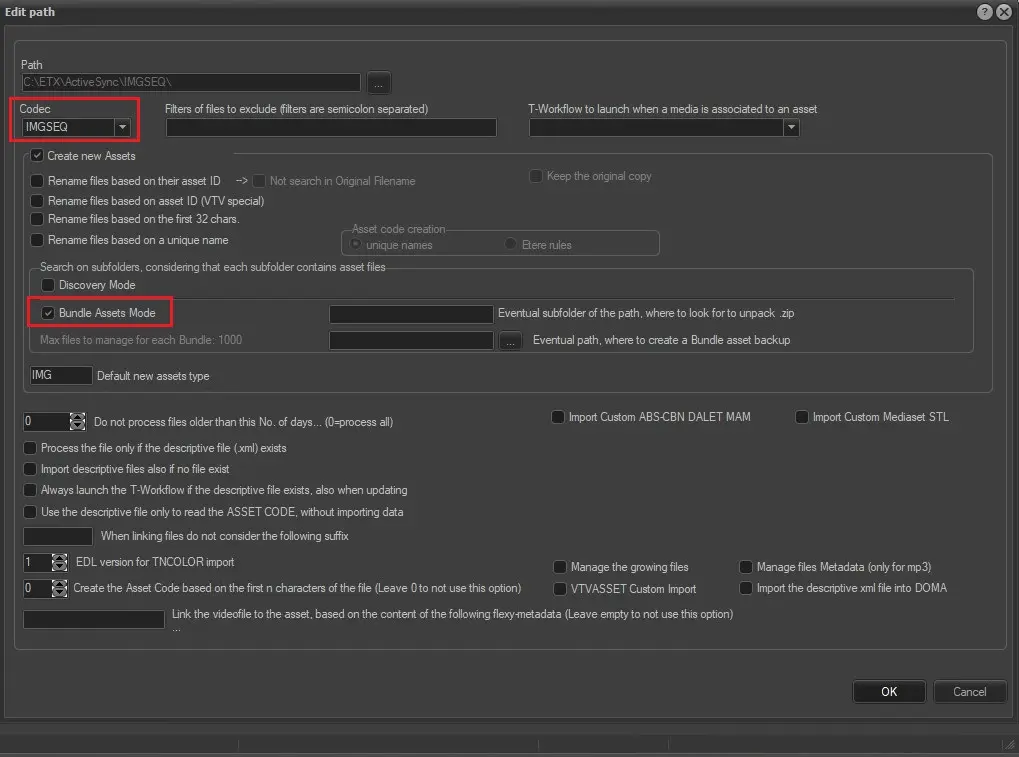Enable Rename files based on a unique name

37,240
